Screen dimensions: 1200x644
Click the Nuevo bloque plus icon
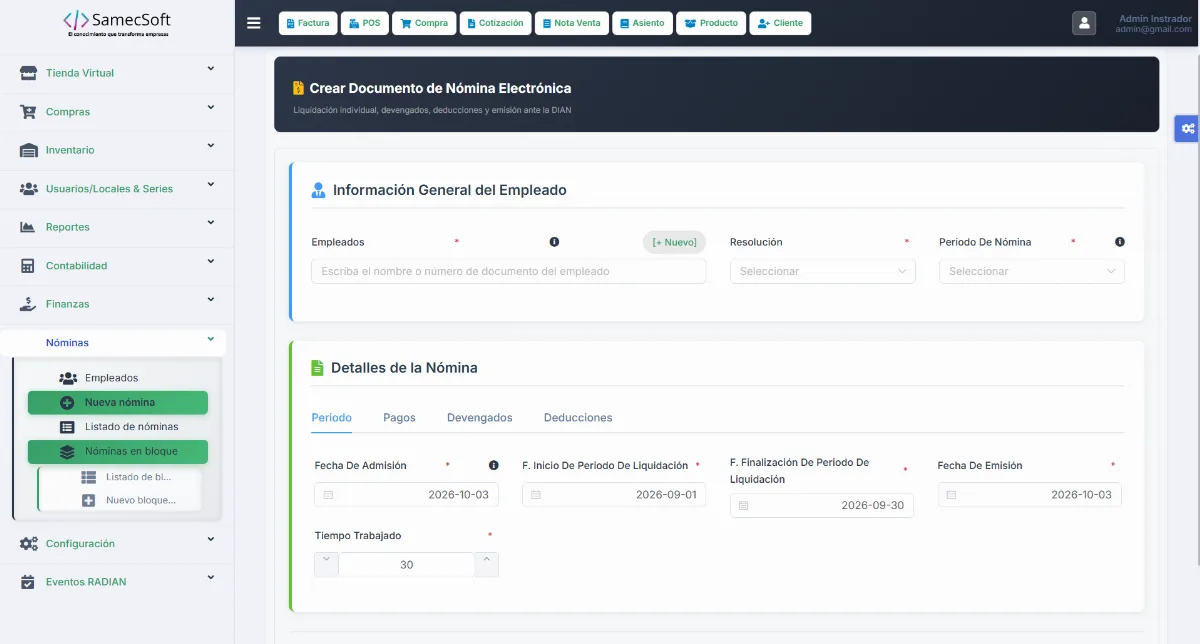pyautogui.click(x=88, y=500)
